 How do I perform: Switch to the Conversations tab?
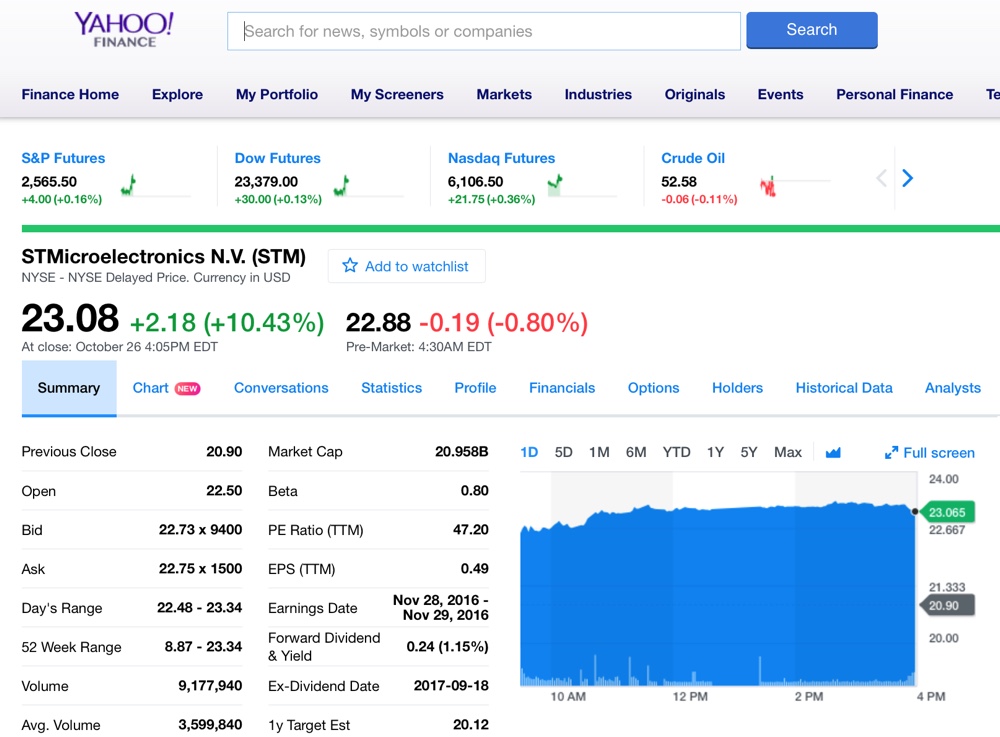click(x=281, y=388)
